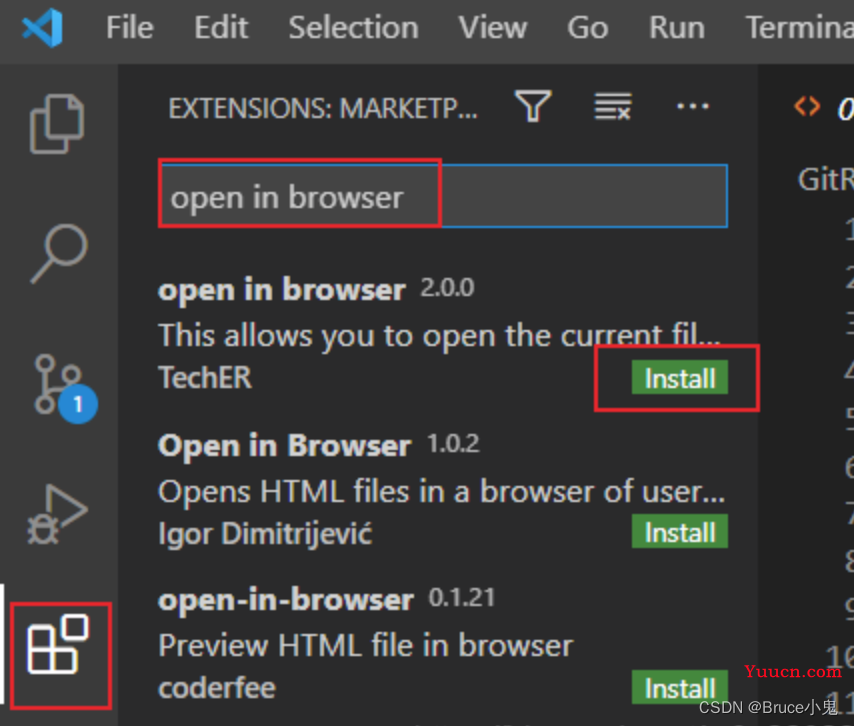The height and width of the screenshot is (726, 854).
Task: Select open-in-browser 0.1.21 extension title
Action: click(286, 600)
